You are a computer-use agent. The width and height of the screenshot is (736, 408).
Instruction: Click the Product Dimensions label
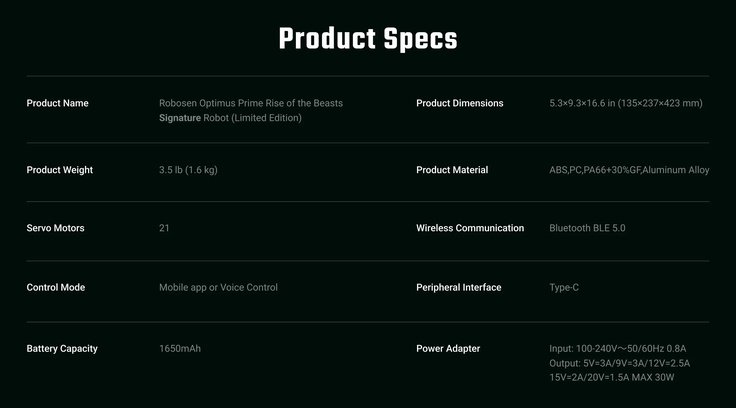[460, 103]
